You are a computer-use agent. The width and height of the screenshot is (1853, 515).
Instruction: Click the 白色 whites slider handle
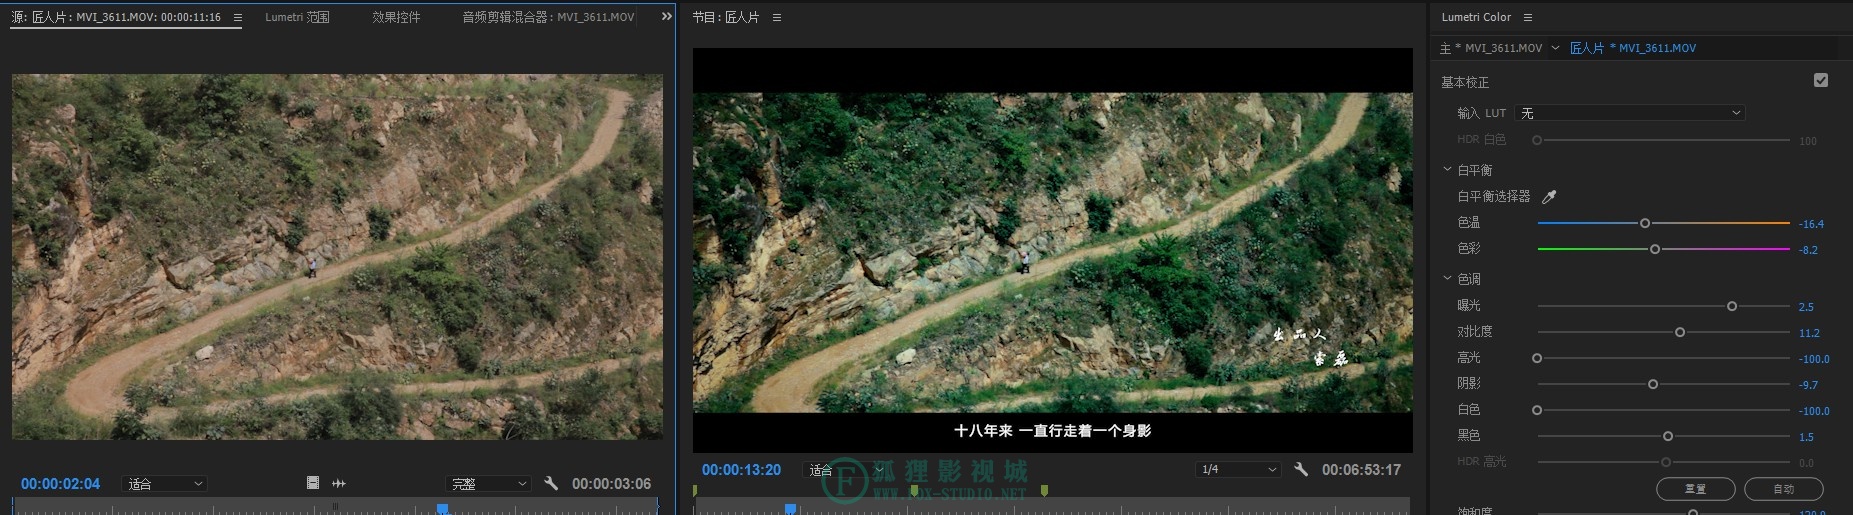(1537, 410)
